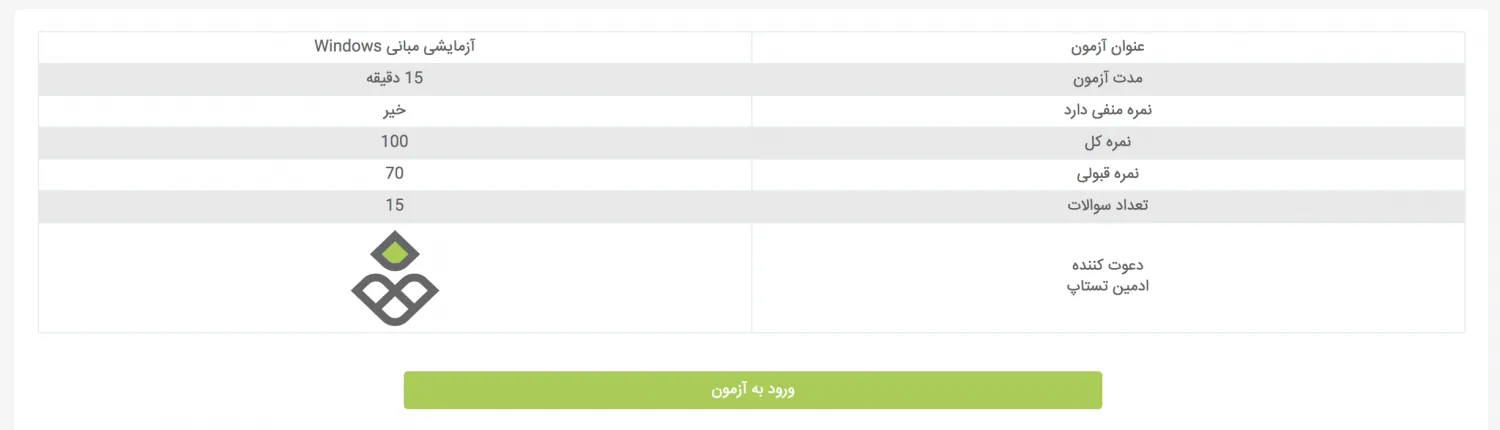Select the نمره کل label
The image size is (1500, 430).
tap(1107, 143)
